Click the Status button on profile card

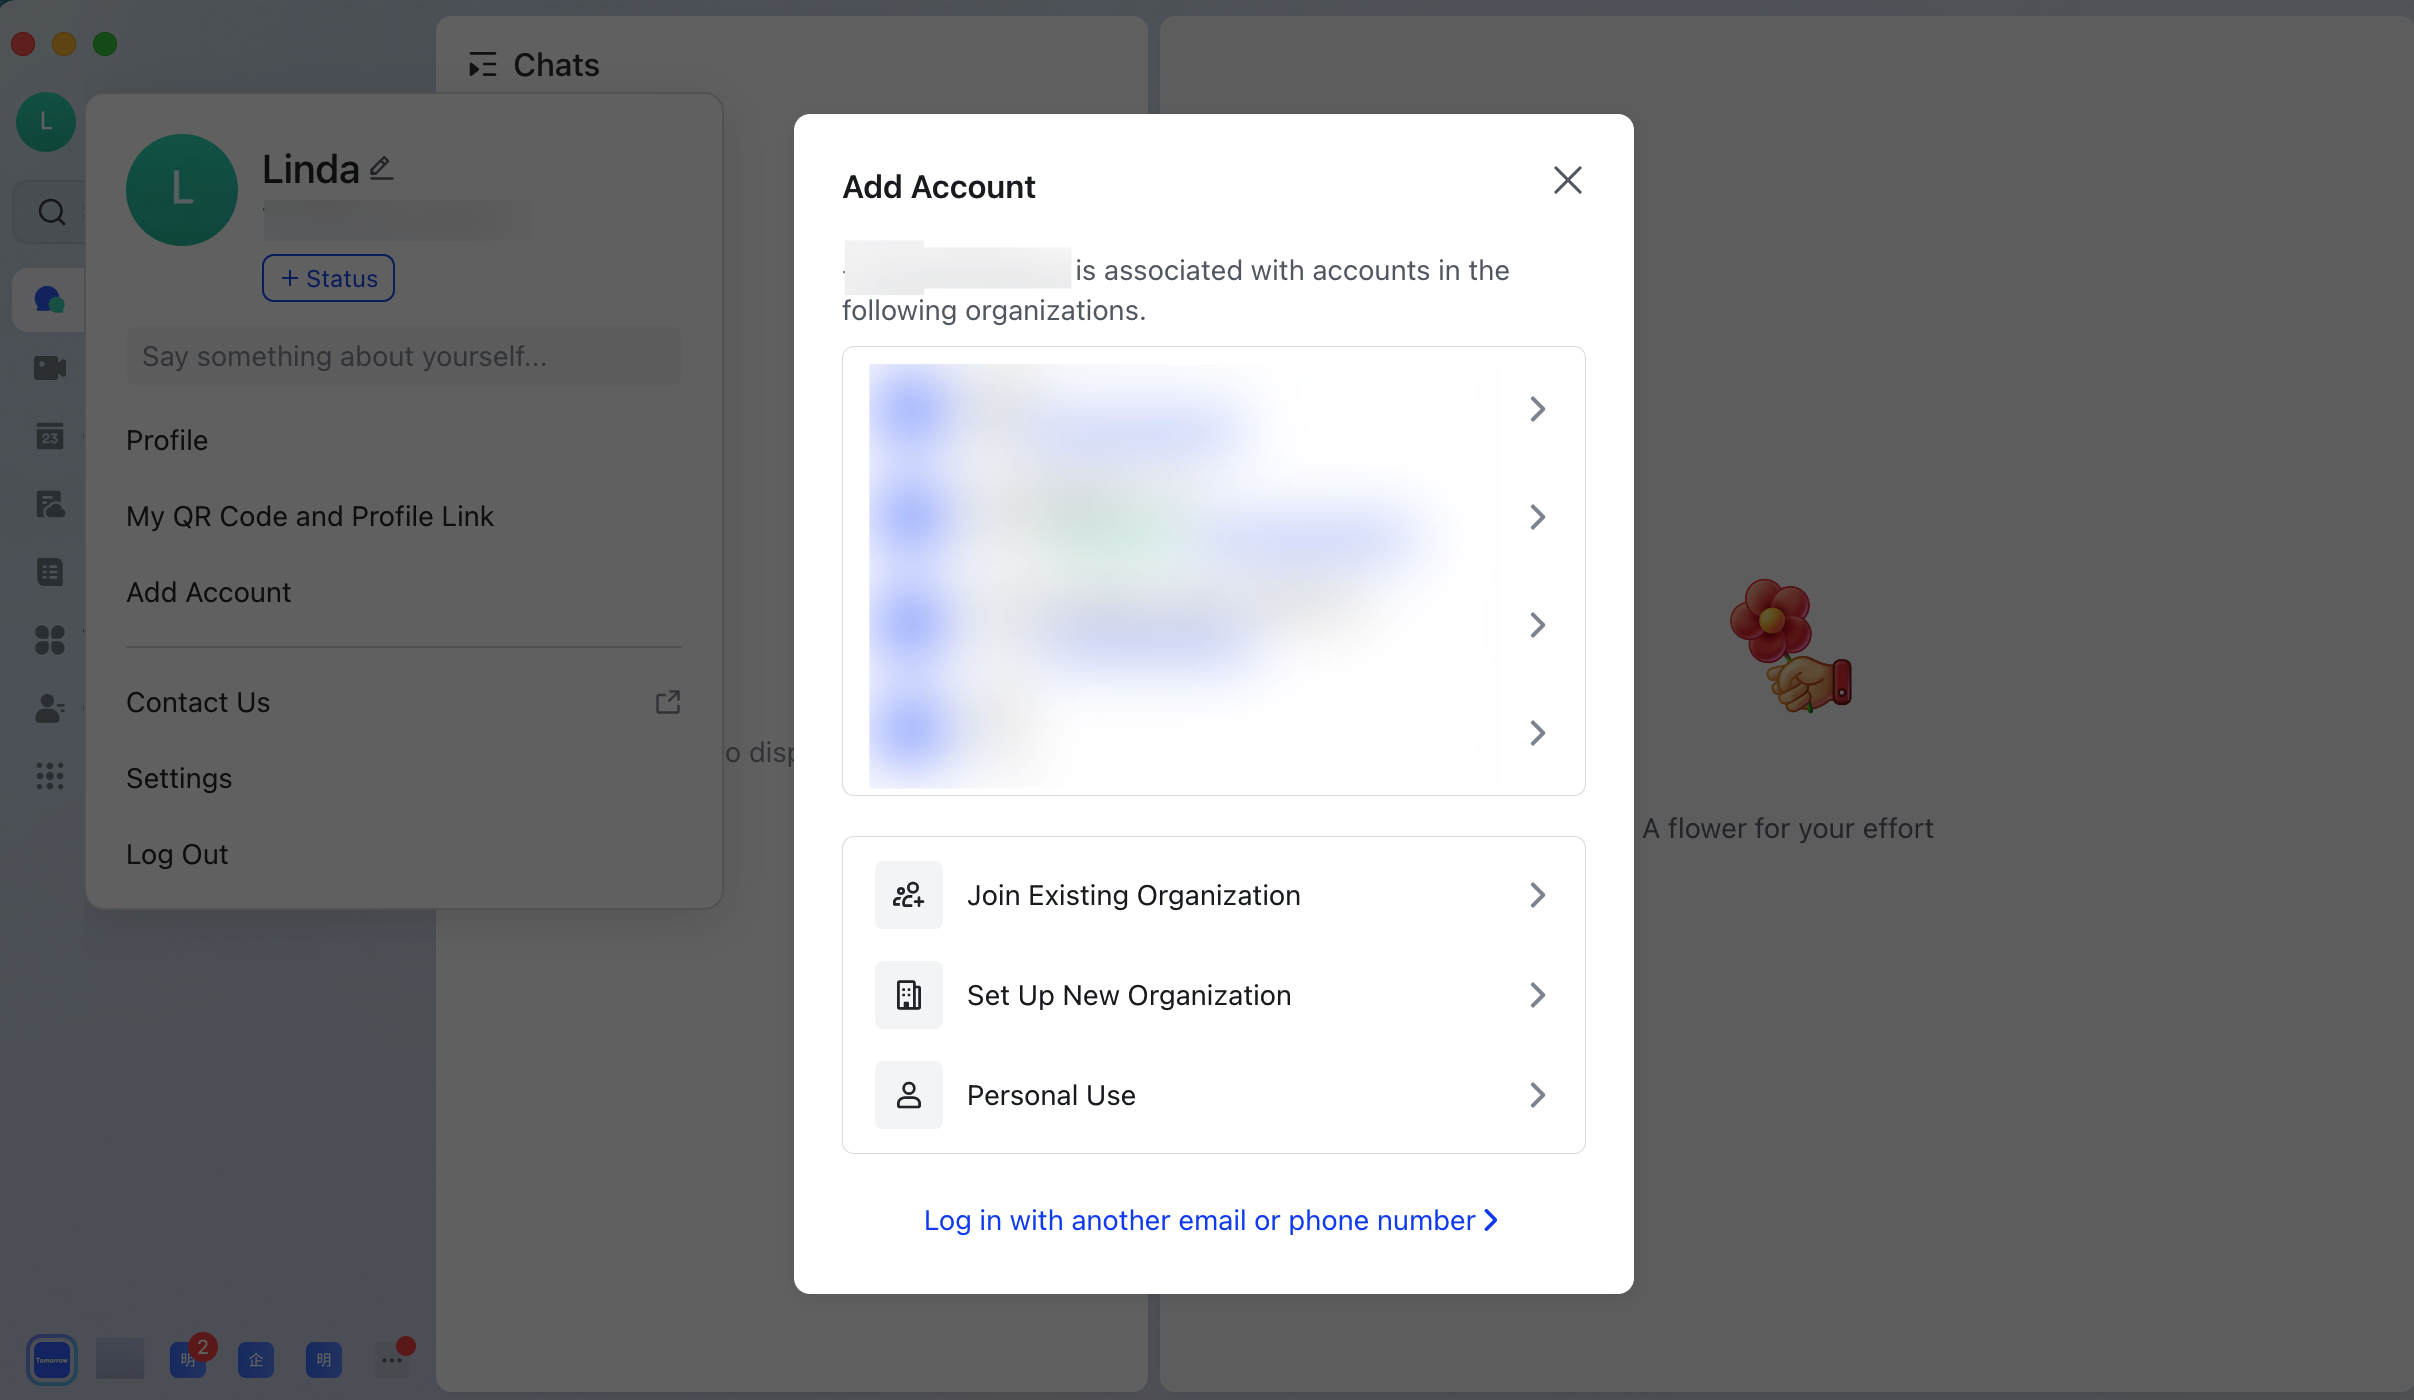point(328,277)
